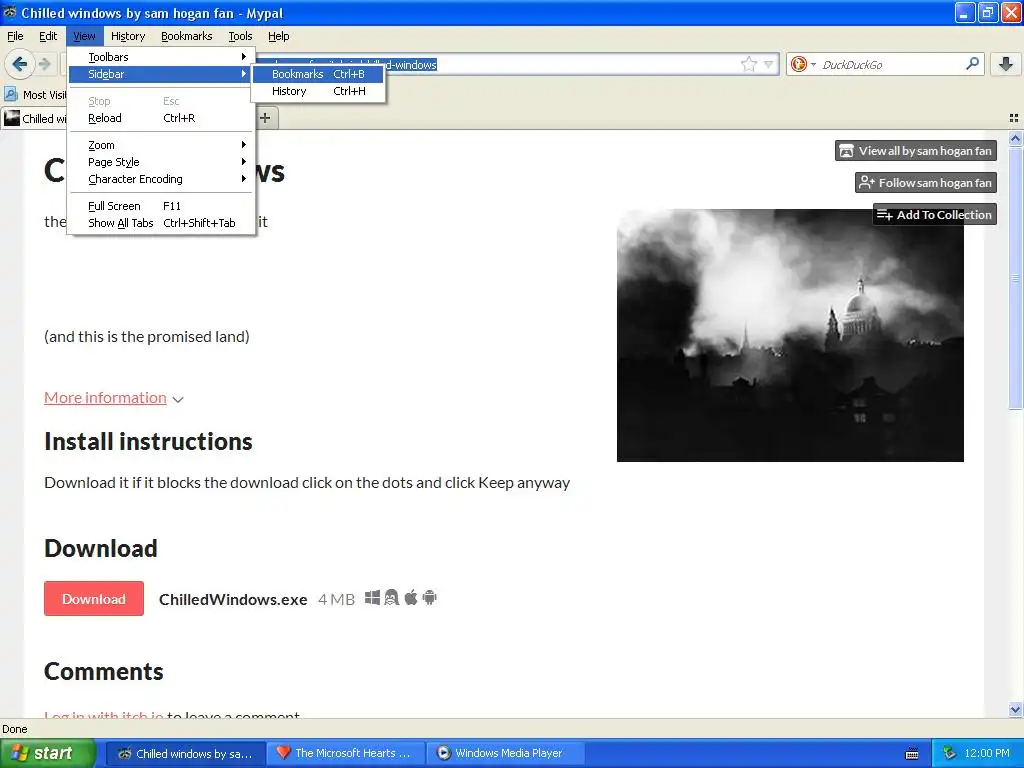
Task: Click the Install instructions heading
Action: tap(148, 441)
